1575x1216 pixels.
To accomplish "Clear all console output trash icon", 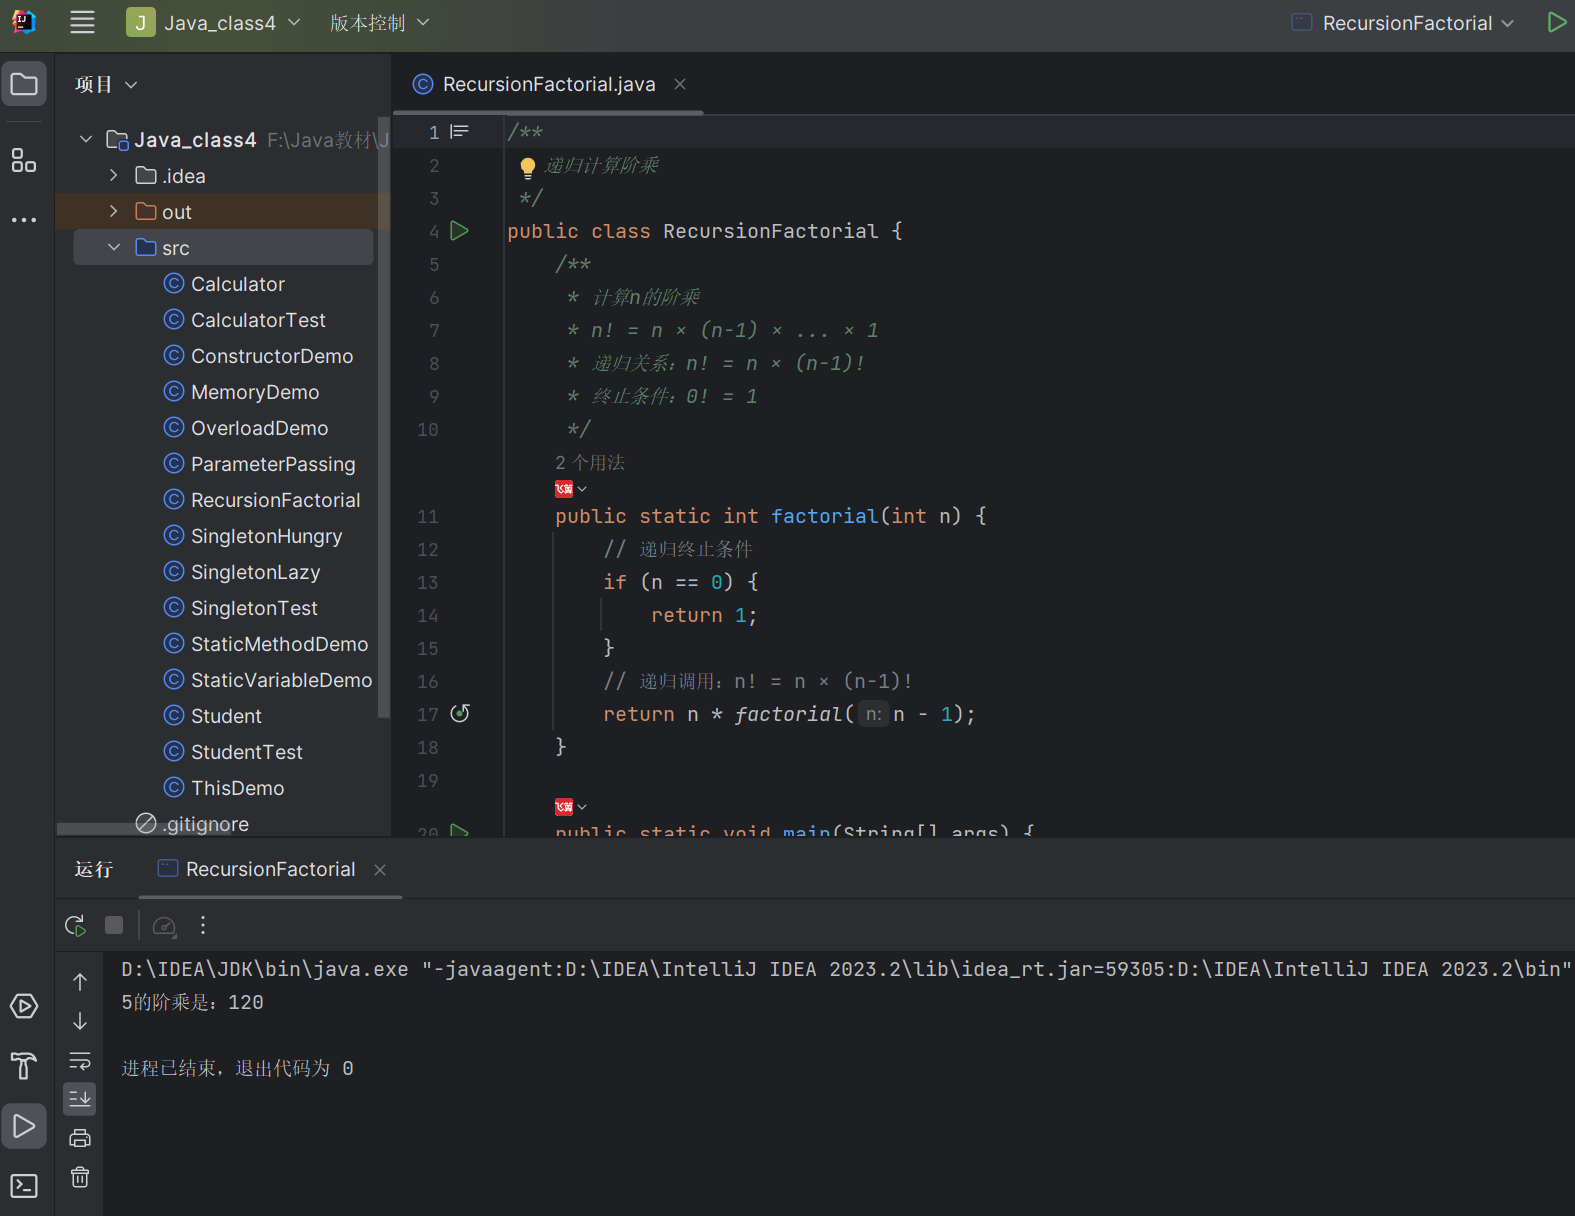I will 80,1177.
